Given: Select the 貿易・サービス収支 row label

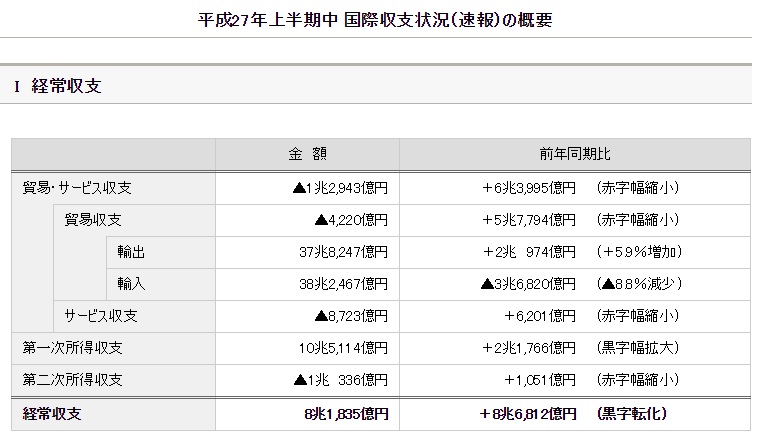Looking at the screenshot, I should click(77, 188).
